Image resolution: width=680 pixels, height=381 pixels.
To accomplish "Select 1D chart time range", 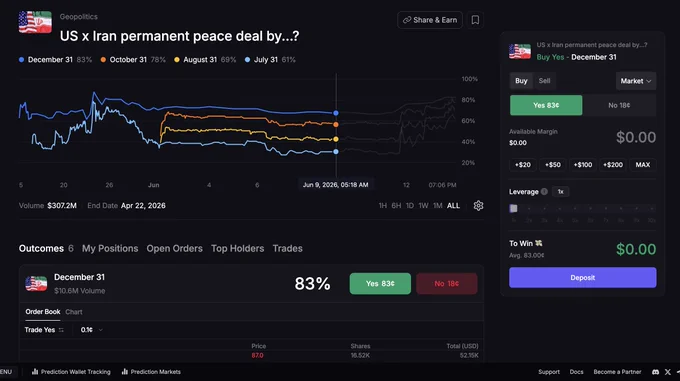I will [x=410, y=205].
